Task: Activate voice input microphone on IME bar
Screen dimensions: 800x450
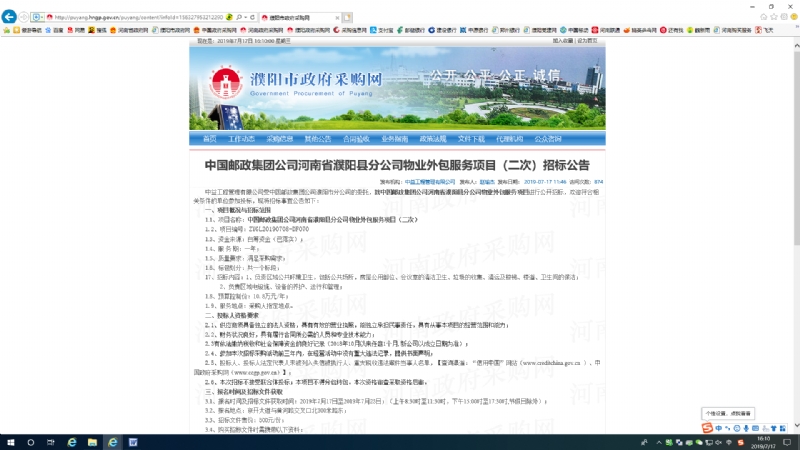Action: [746, 428]
